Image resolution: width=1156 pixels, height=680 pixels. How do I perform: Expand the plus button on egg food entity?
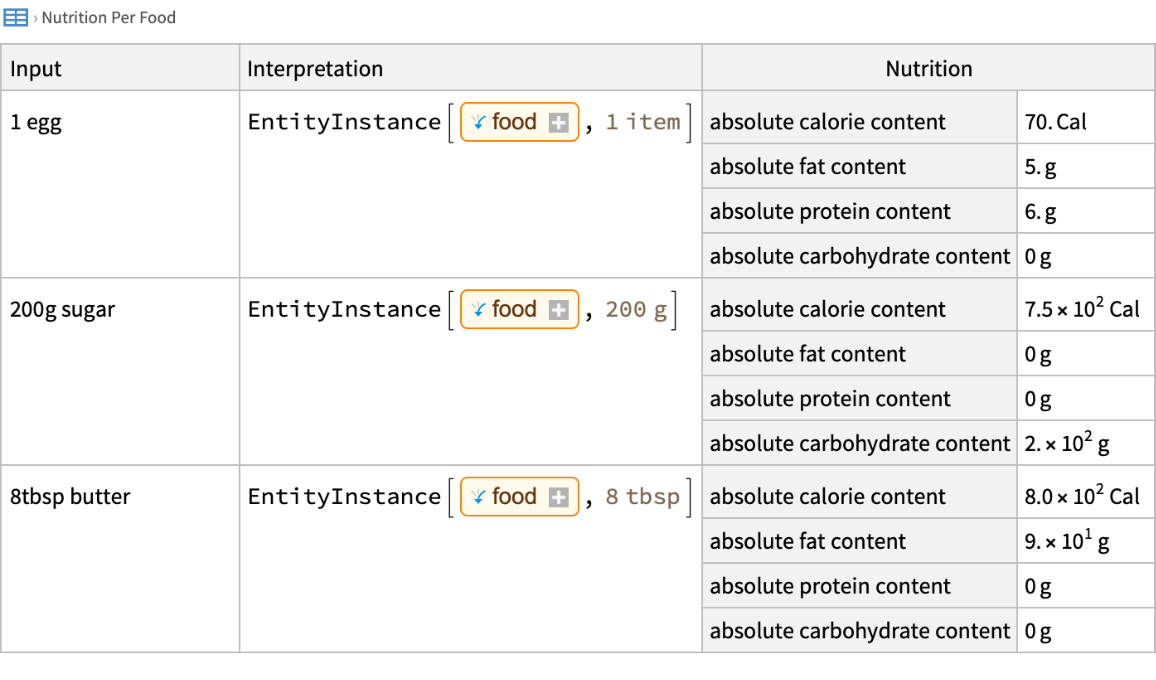559,123
